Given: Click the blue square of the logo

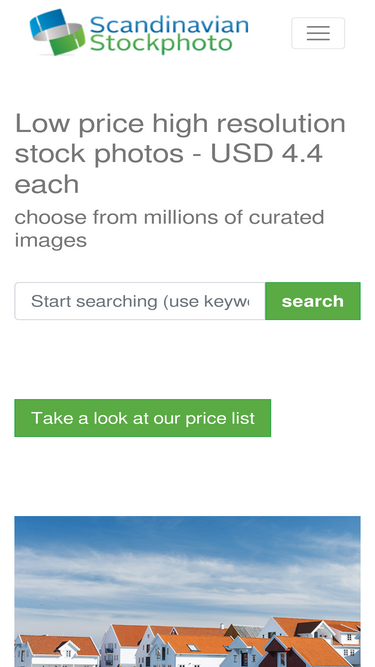Looking at the screenshot, I should [x=48, y=23].
